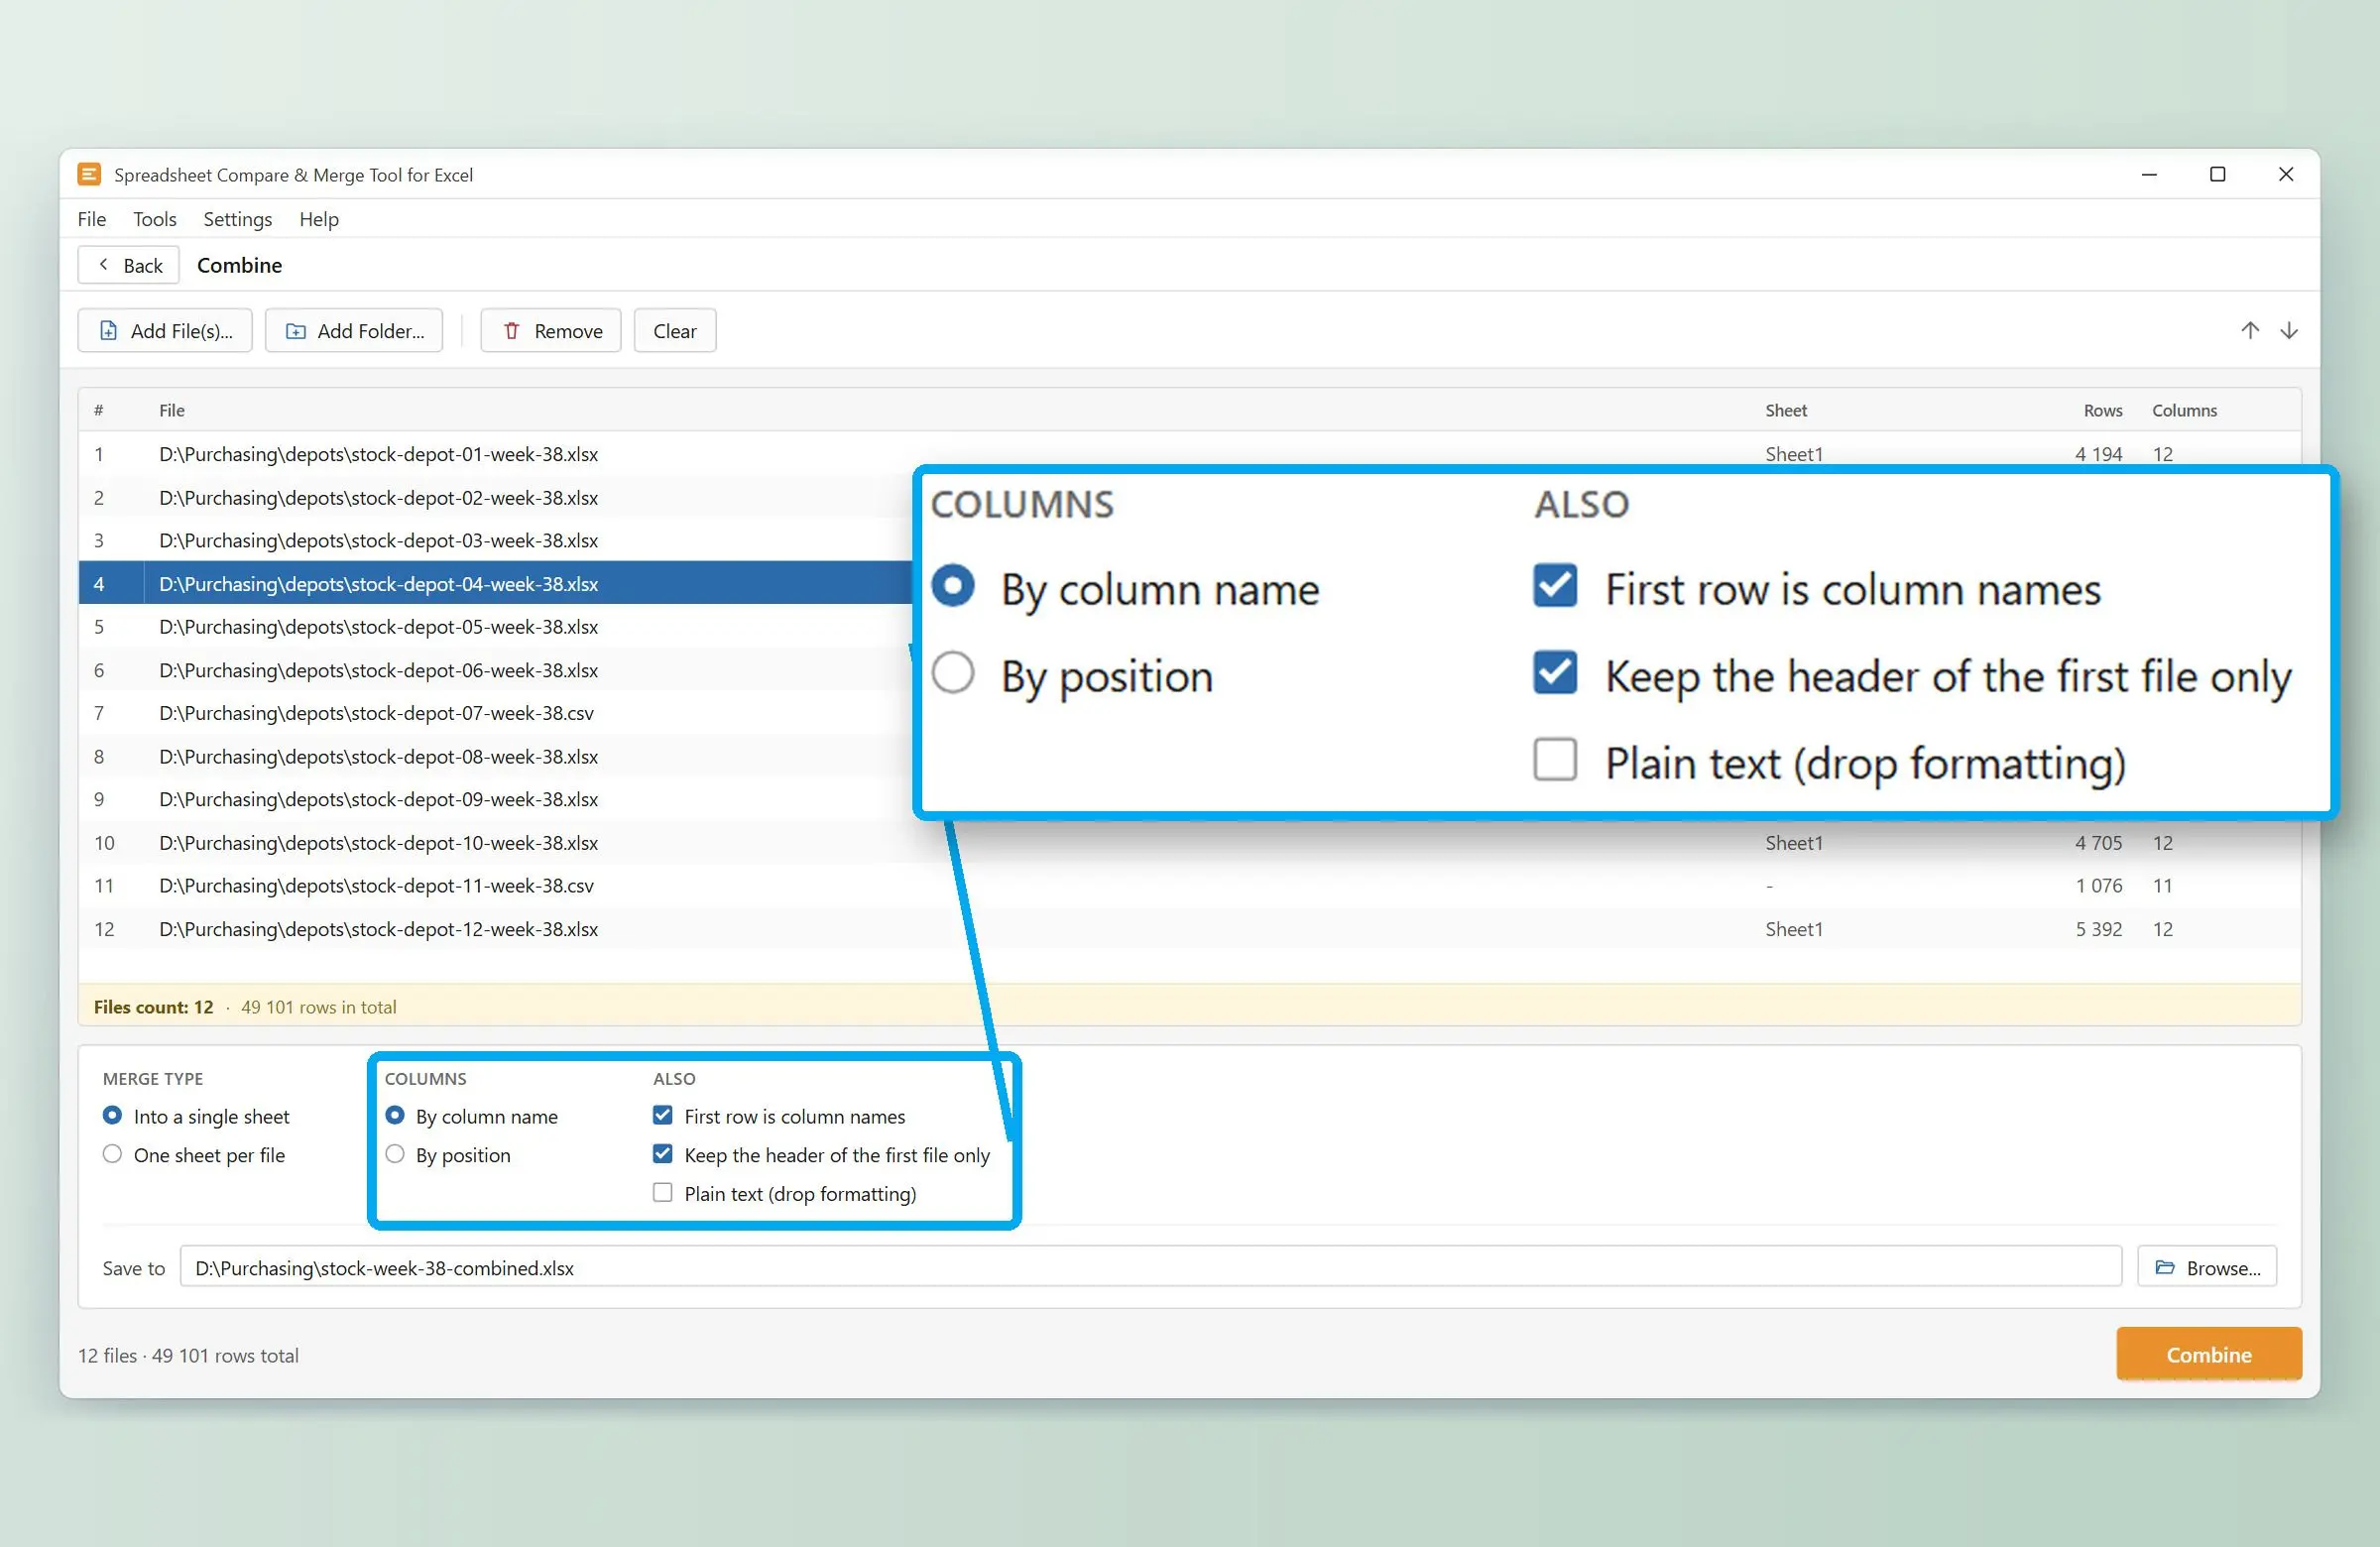
Task: Move selected file down with arrow icon
Action: click(x=2289, y=331)
